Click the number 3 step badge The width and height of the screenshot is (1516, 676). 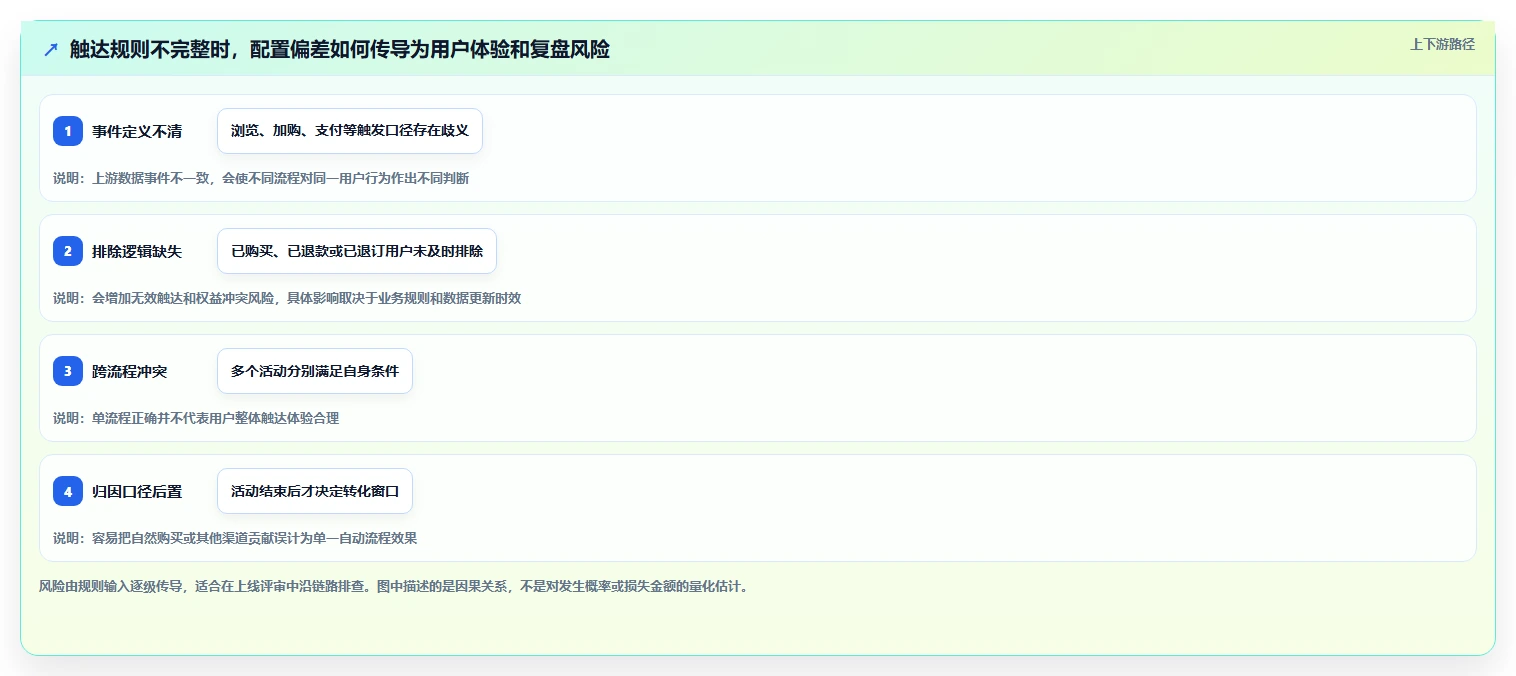[68, 371]
